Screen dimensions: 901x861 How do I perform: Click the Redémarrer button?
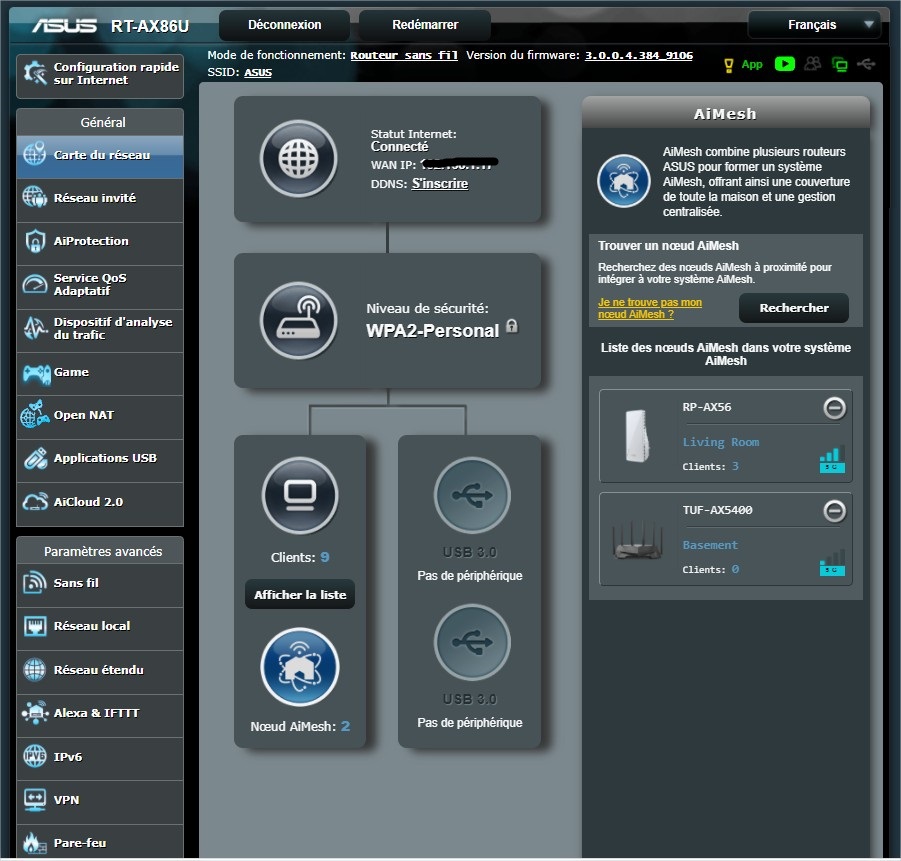click(425, 25)
